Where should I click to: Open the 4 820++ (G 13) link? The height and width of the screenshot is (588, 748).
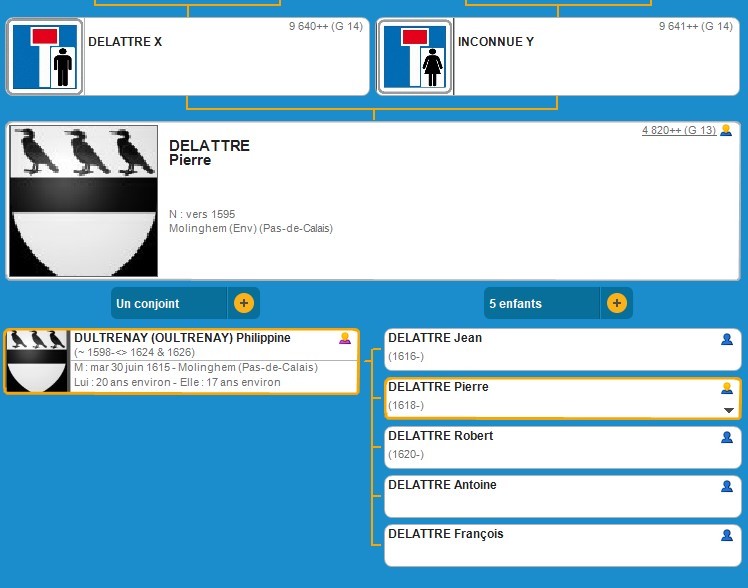tap(678, 131)
